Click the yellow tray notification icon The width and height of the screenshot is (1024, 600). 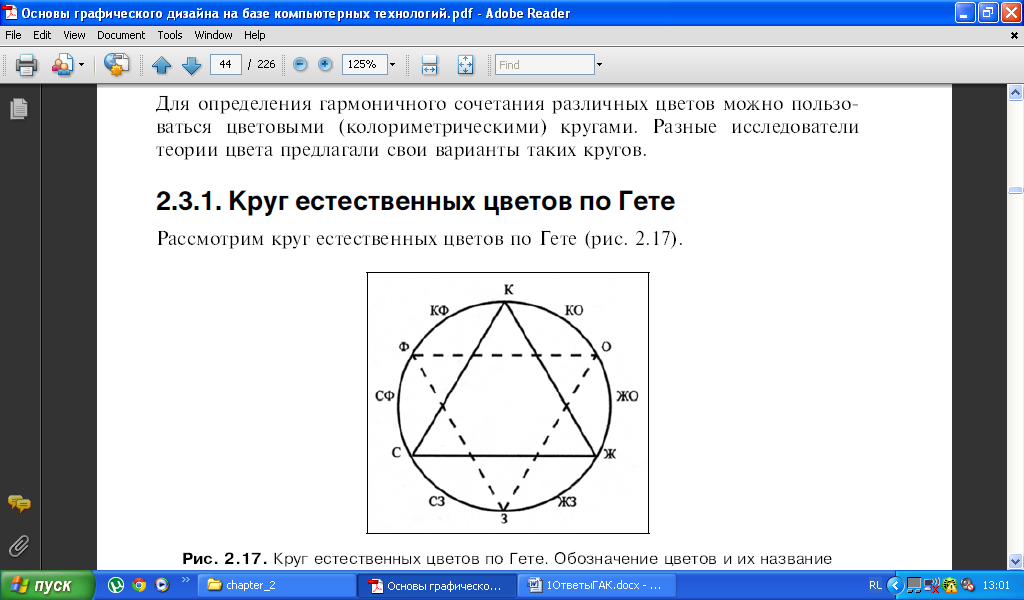(950, 585)
